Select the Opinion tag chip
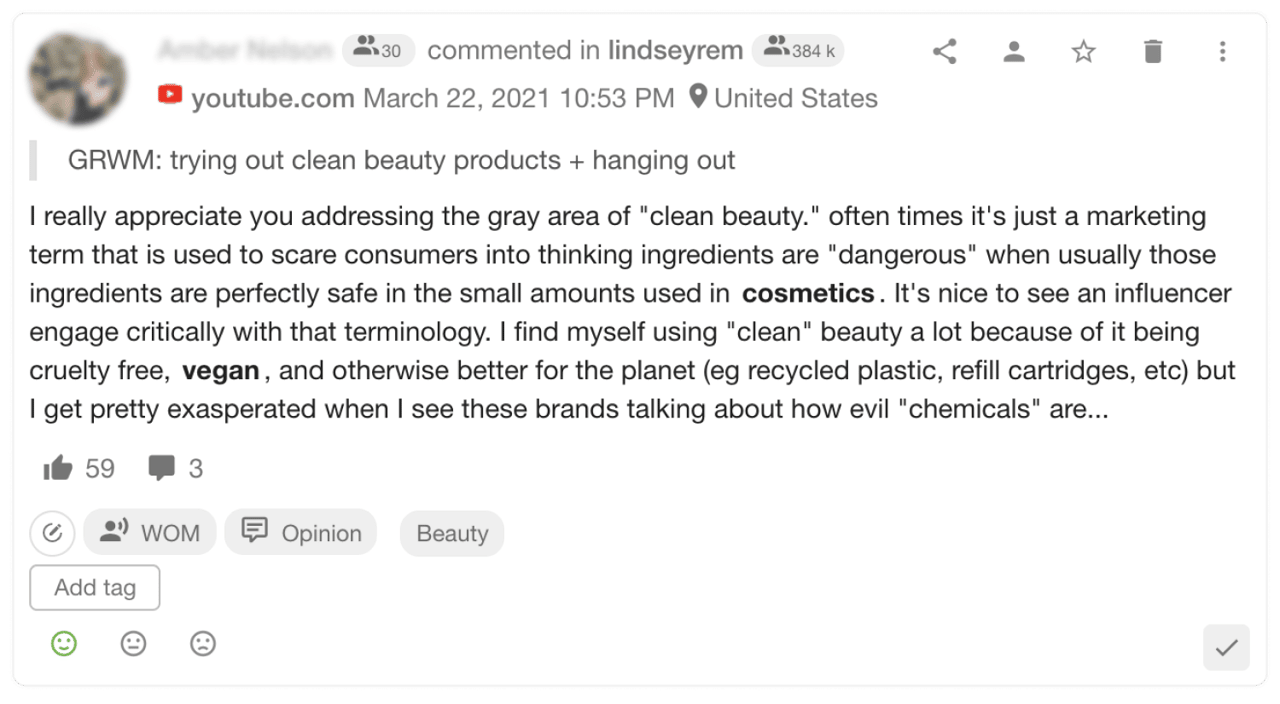This screenshot has width=1280, height=704. pos(301,532)
